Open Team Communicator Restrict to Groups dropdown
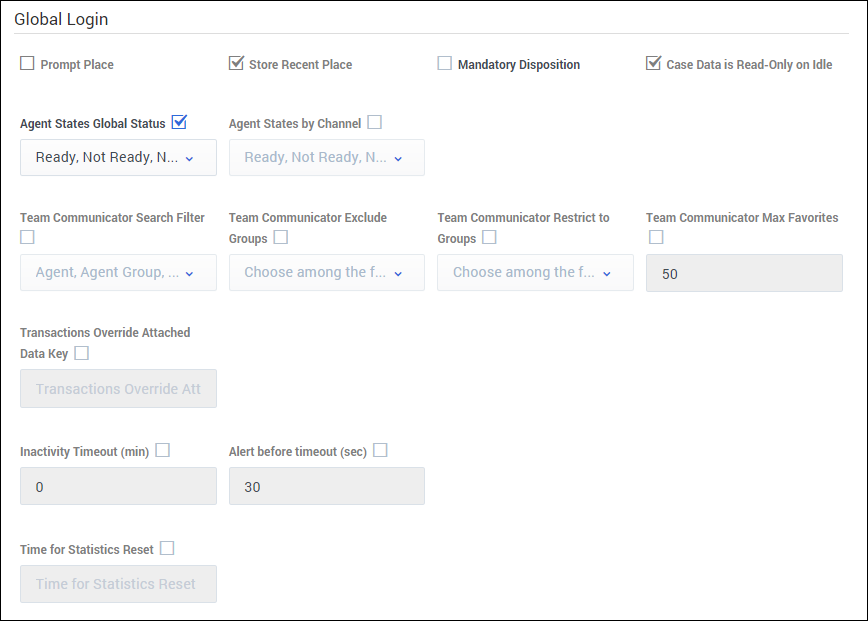868x621 pixels. tap(535, 273)
